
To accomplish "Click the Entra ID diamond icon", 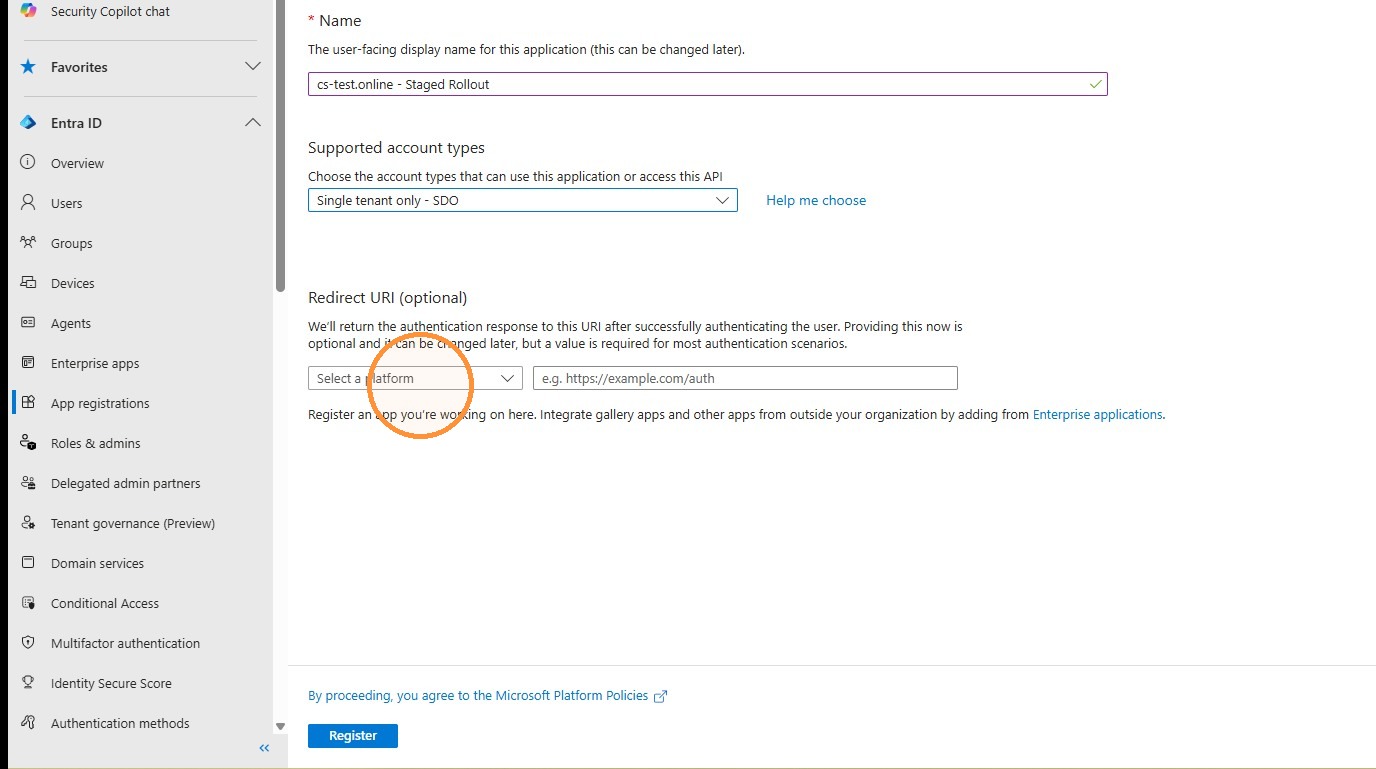I will coord(28,123).
